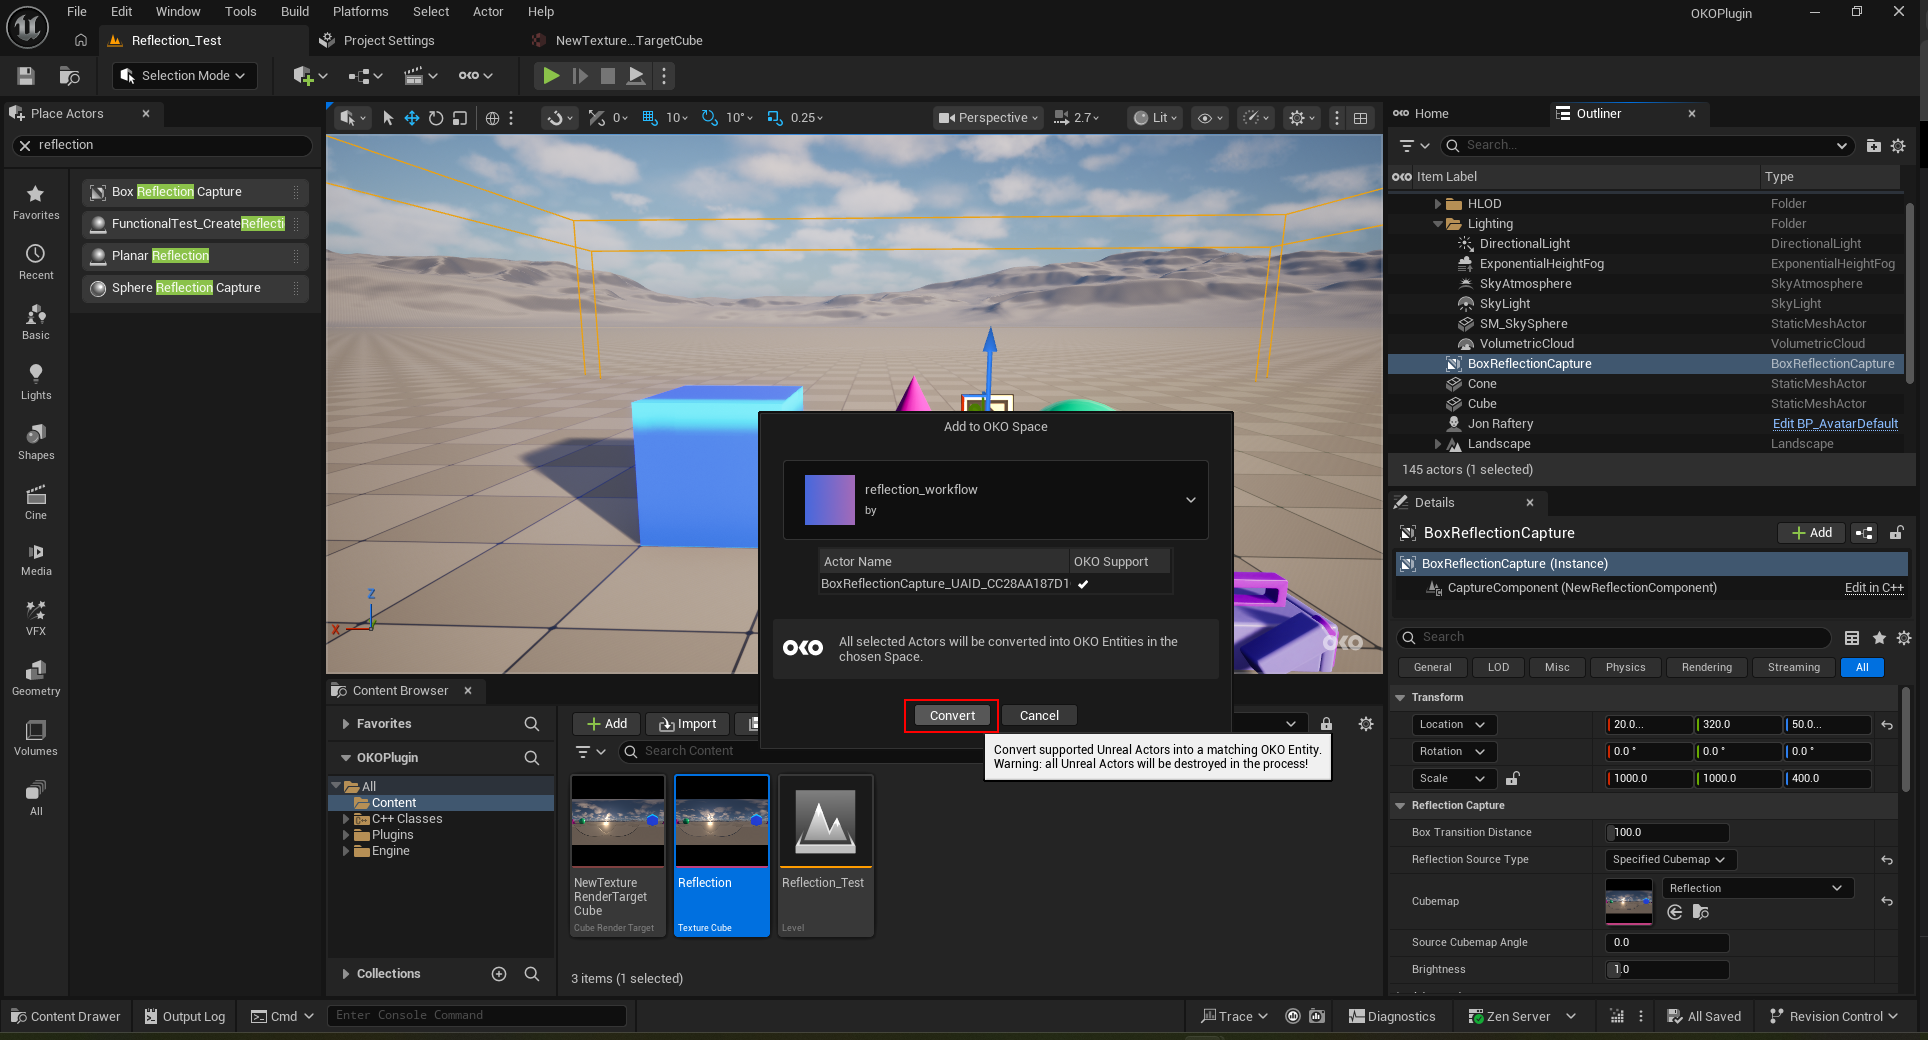Open the Tools menu

point(241,12)
